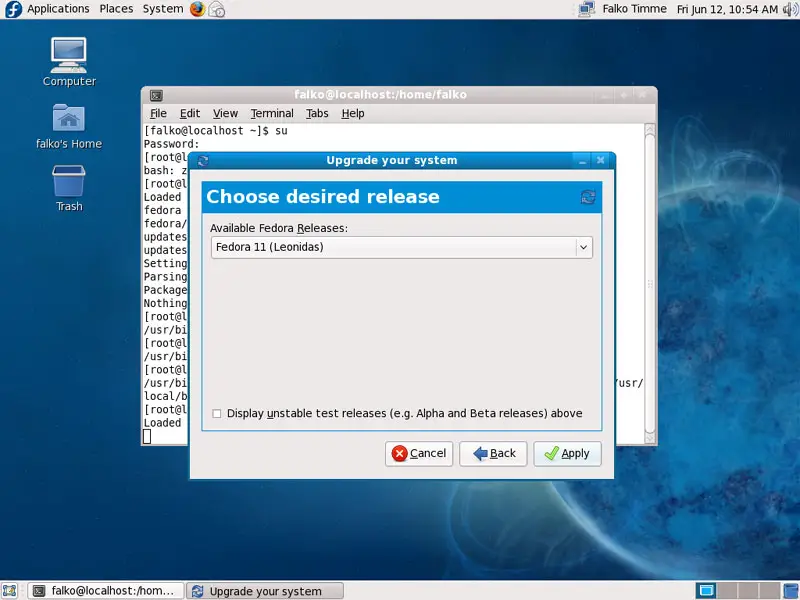The height and width of the screenshot is (600, 800).
Task: Click the terminal vertical scrollbar
Action: coord(650,284)
